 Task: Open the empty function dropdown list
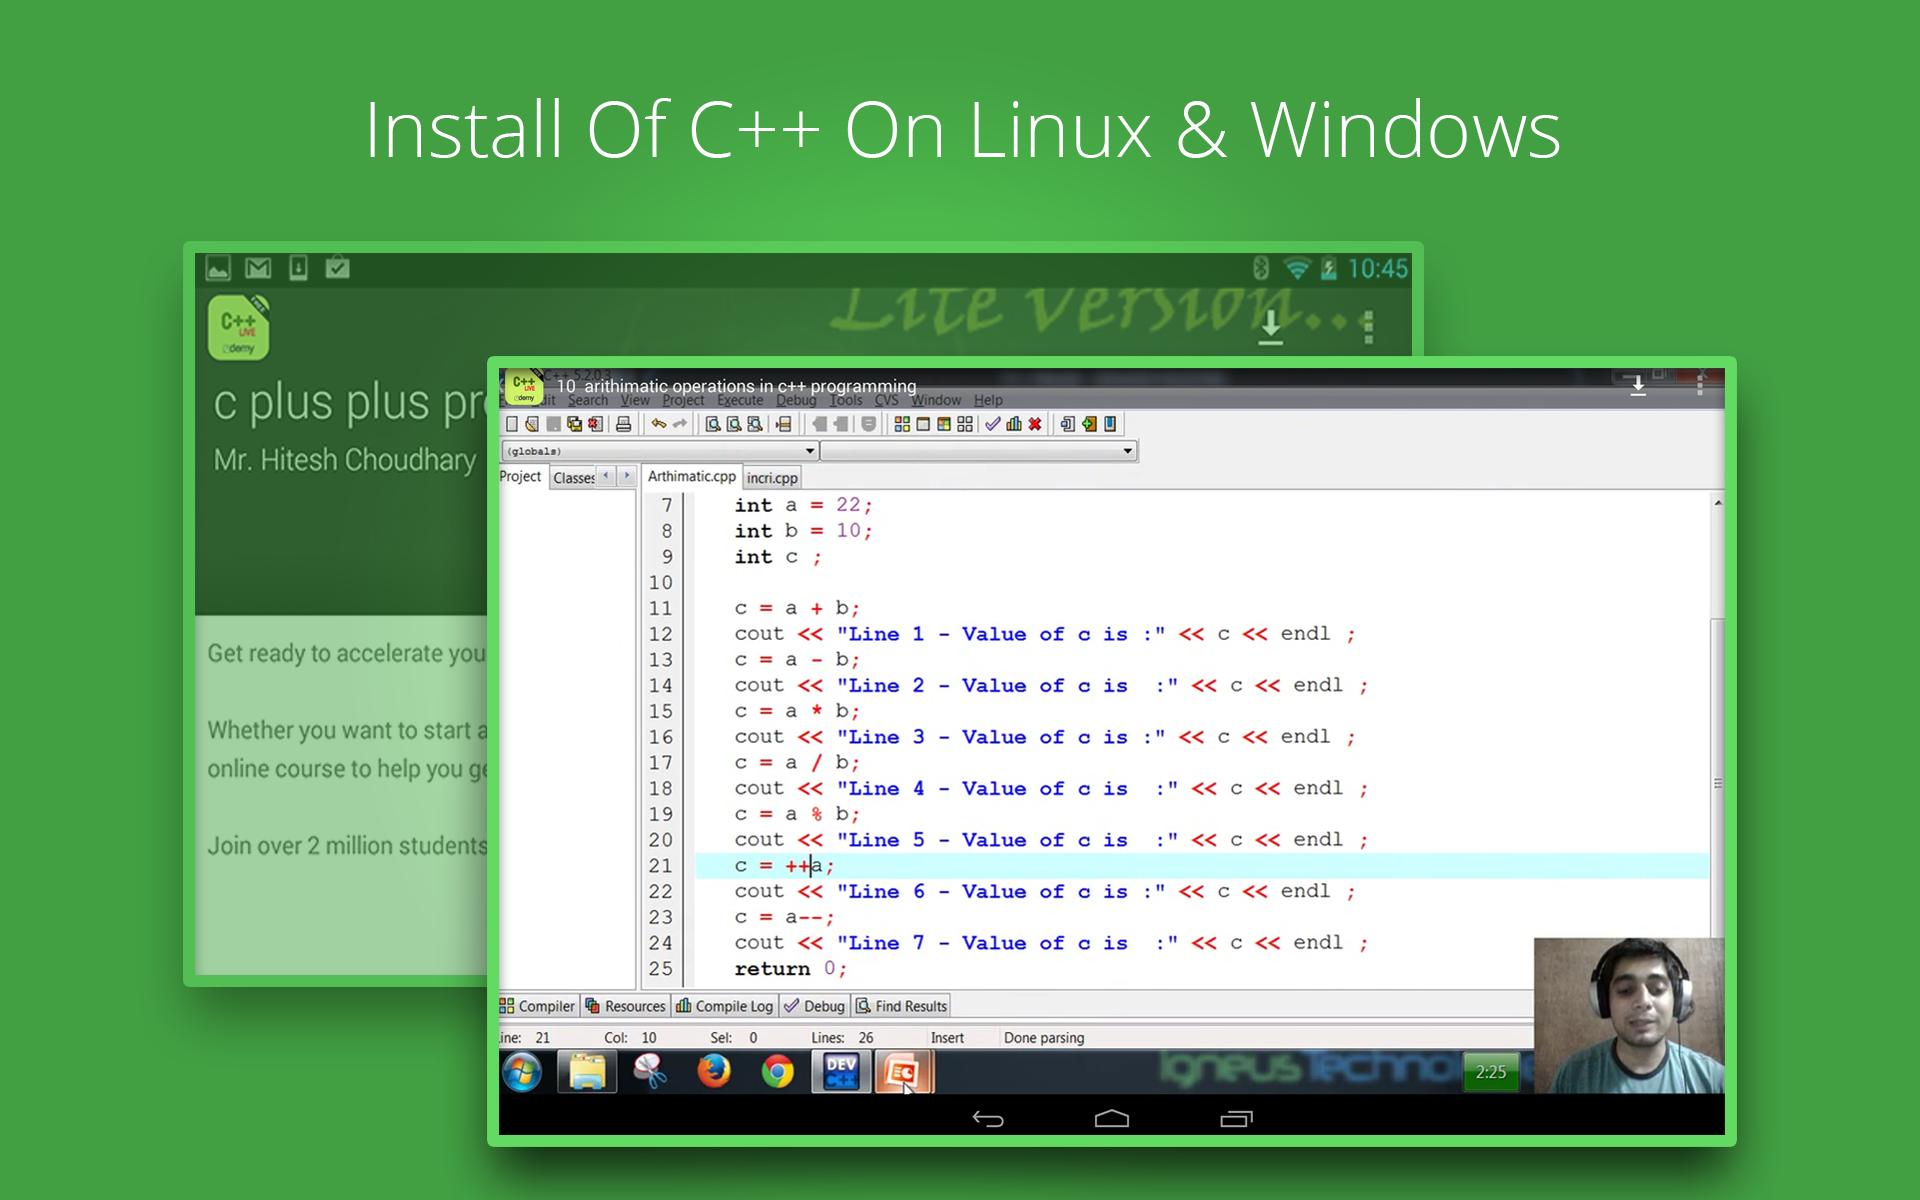pyautogui.click(x=1127, y=451)
